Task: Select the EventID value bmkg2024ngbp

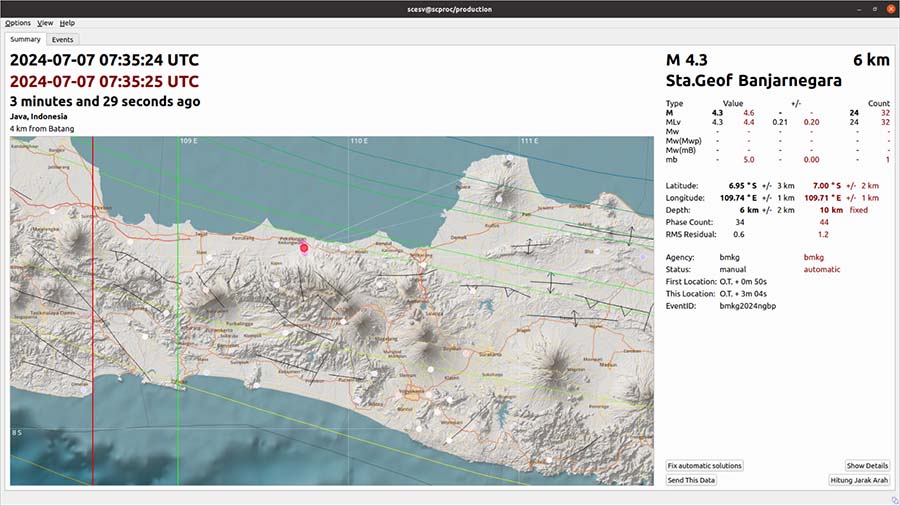Action: (747, 306)
